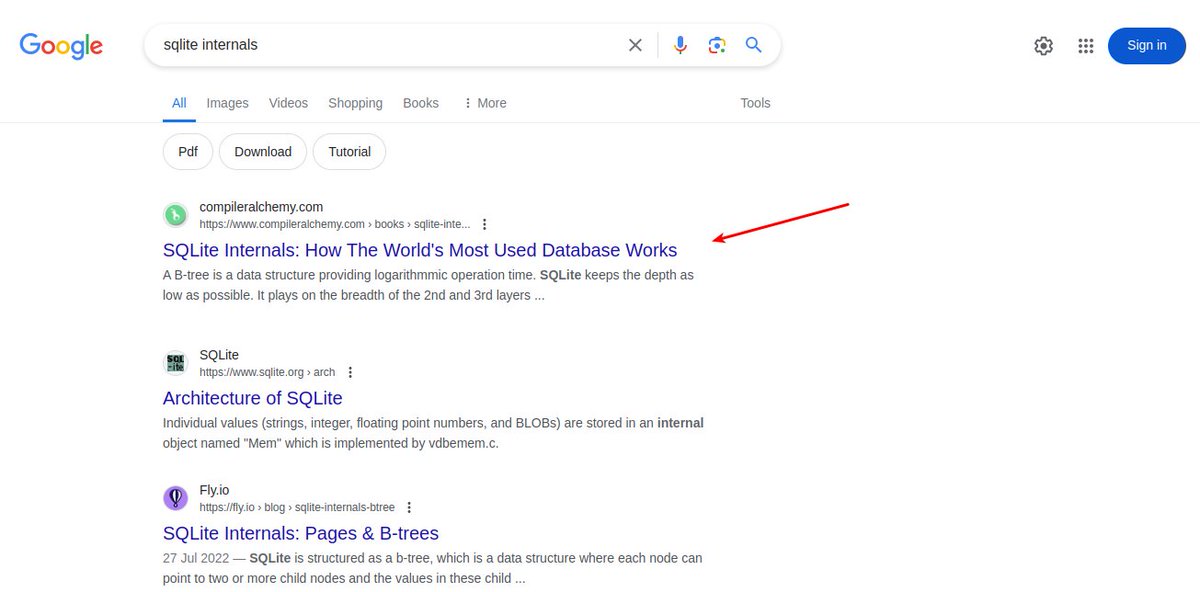Click the Sign in button
The height and width of the screenshot is (592, 1200).
[1146, 45]
